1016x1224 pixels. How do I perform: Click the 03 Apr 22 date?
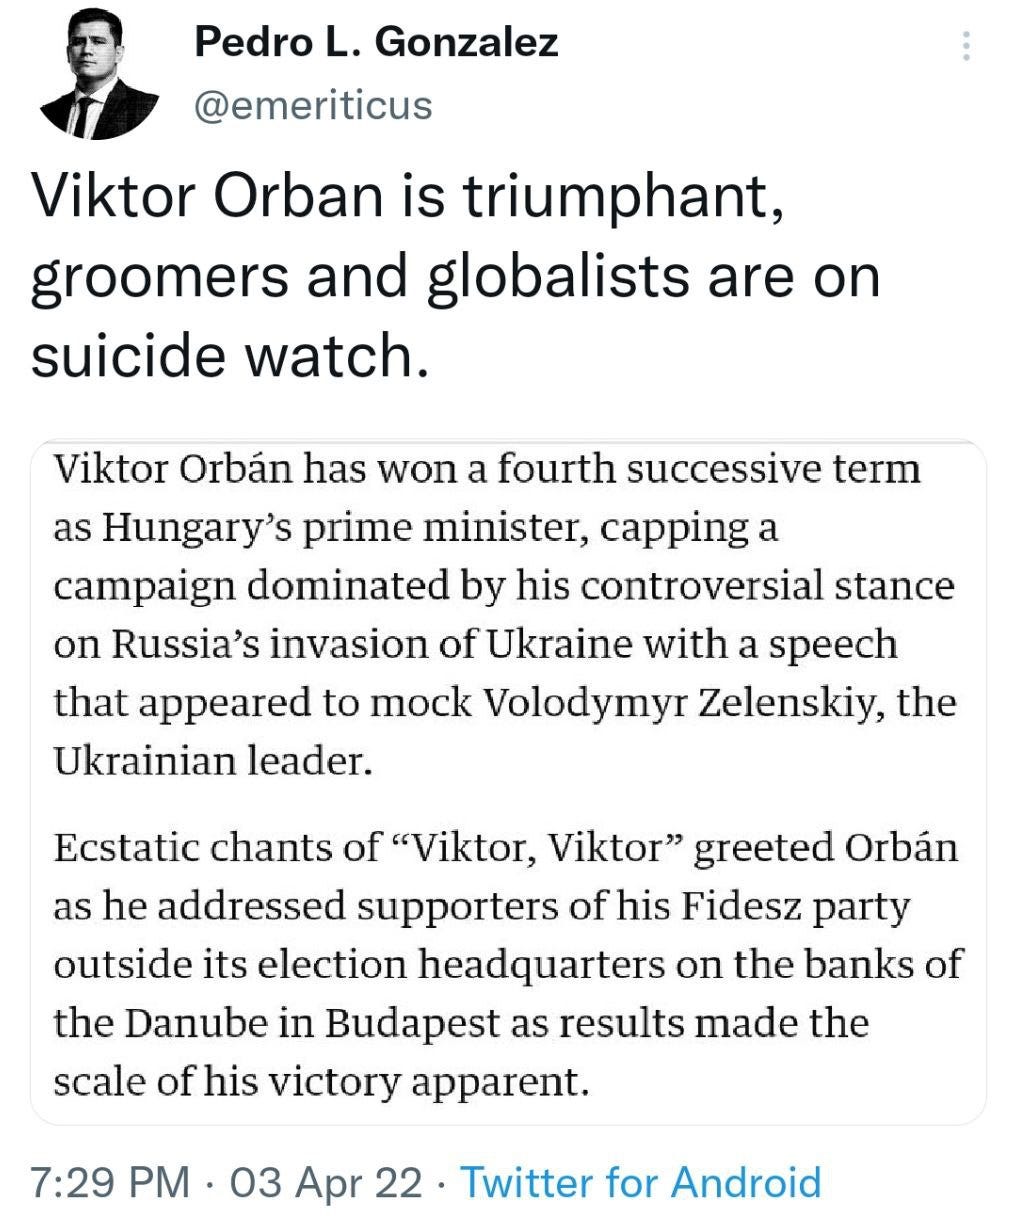click(x=327, y=1182)
